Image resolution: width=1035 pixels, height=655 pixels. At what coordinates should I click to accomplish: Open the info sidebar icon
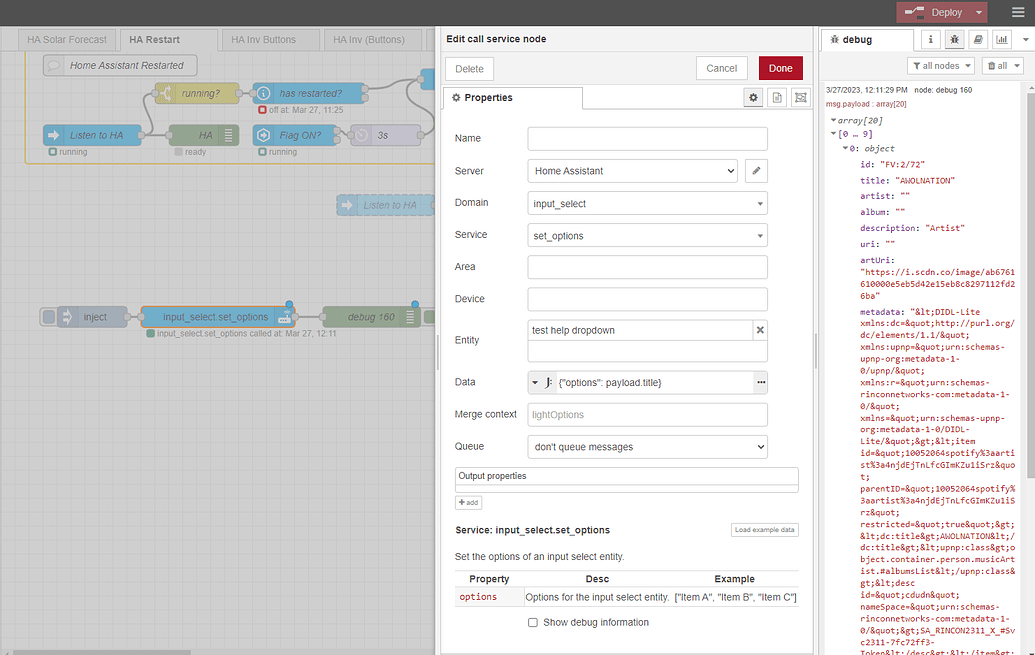931,40
